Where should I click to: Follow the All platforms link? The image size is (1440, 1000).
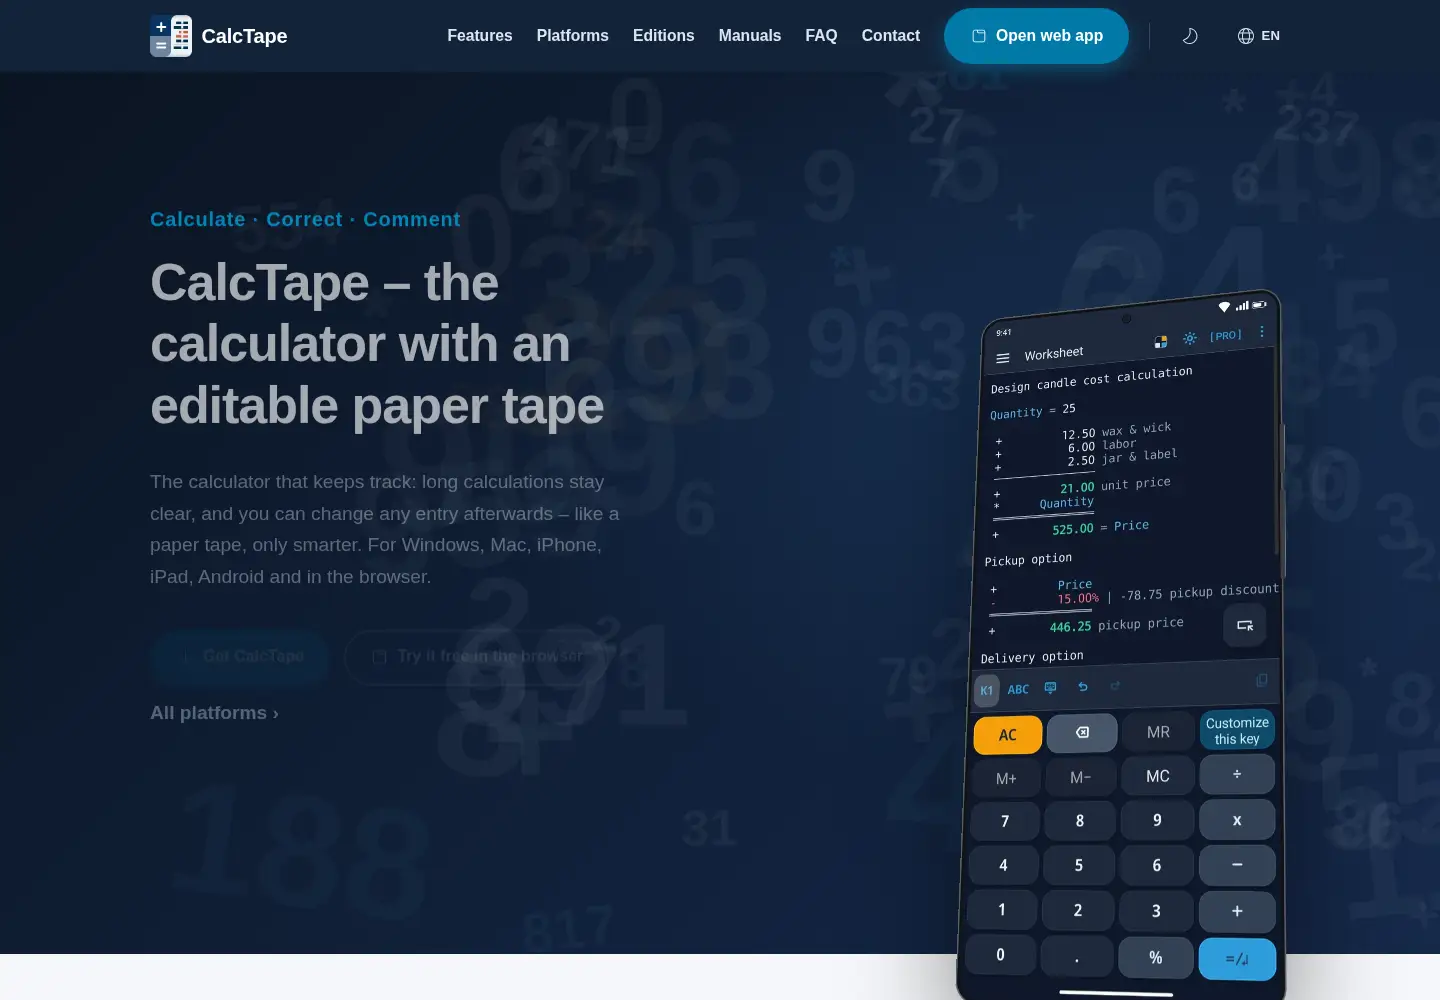pos(214,713)
